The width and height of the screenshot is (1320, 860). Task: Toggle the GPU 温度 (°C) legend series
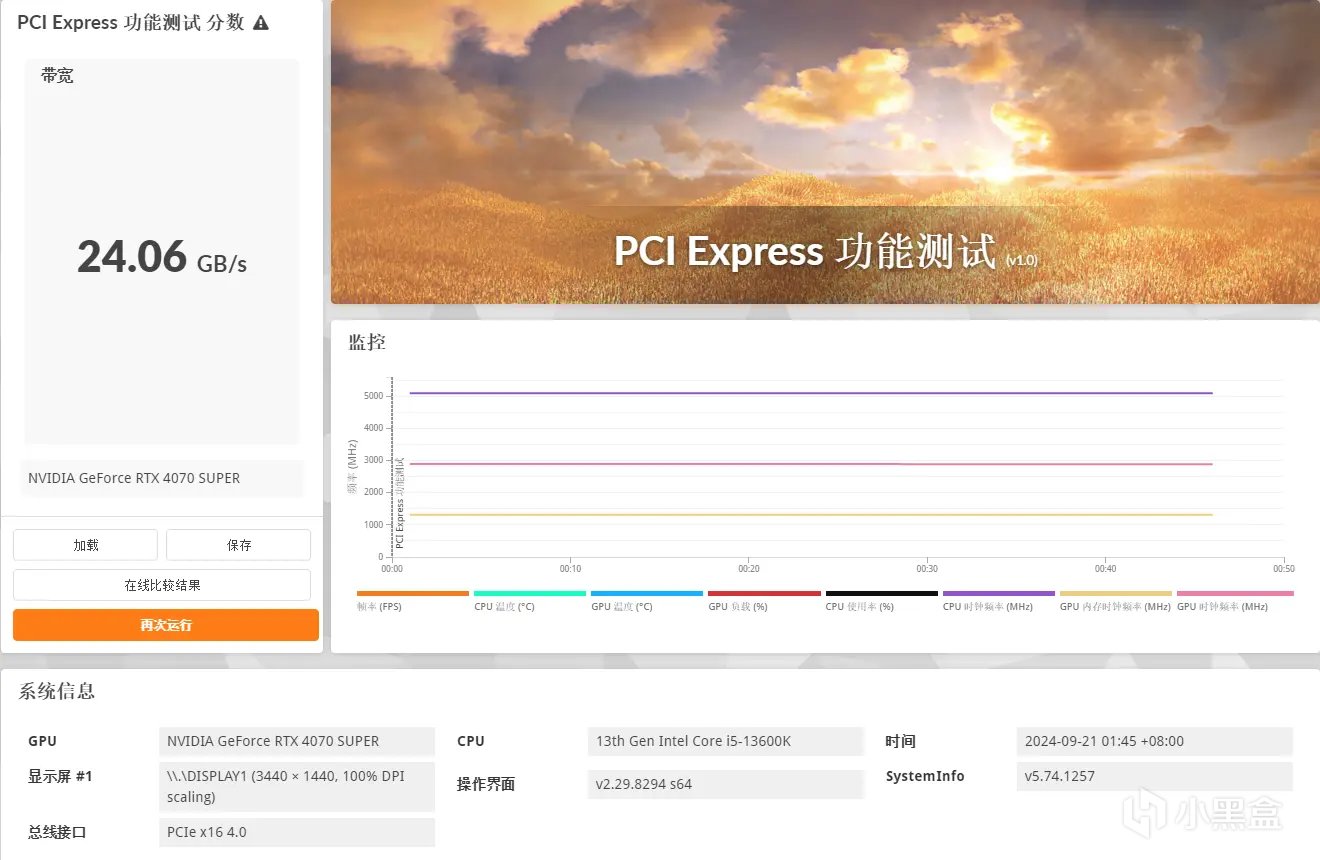pos(647,601)
